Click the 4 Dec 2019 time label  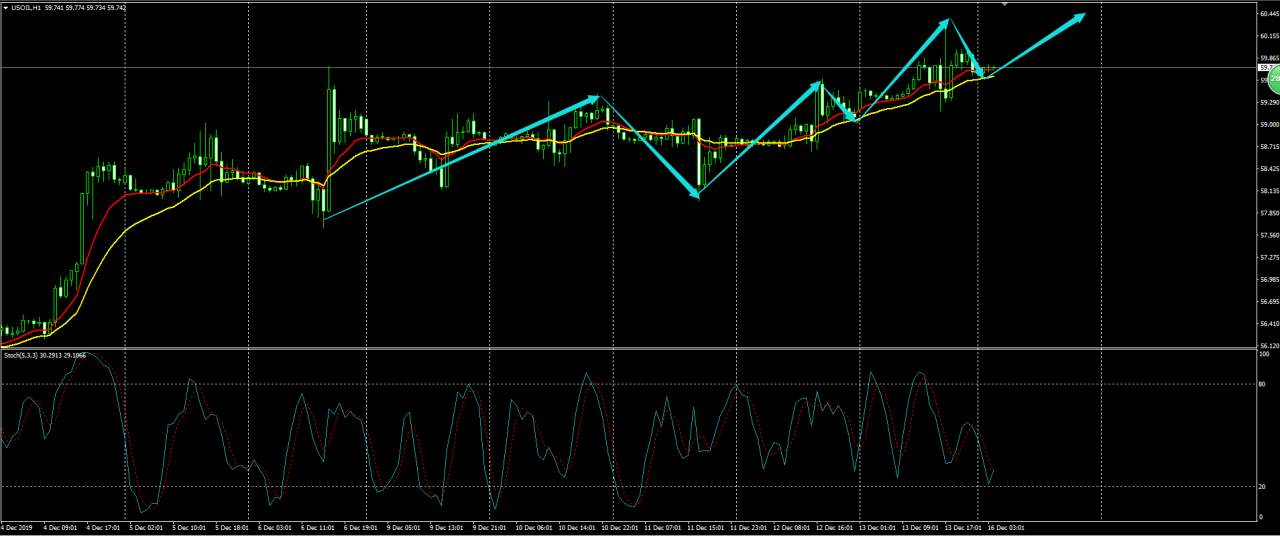16,527
